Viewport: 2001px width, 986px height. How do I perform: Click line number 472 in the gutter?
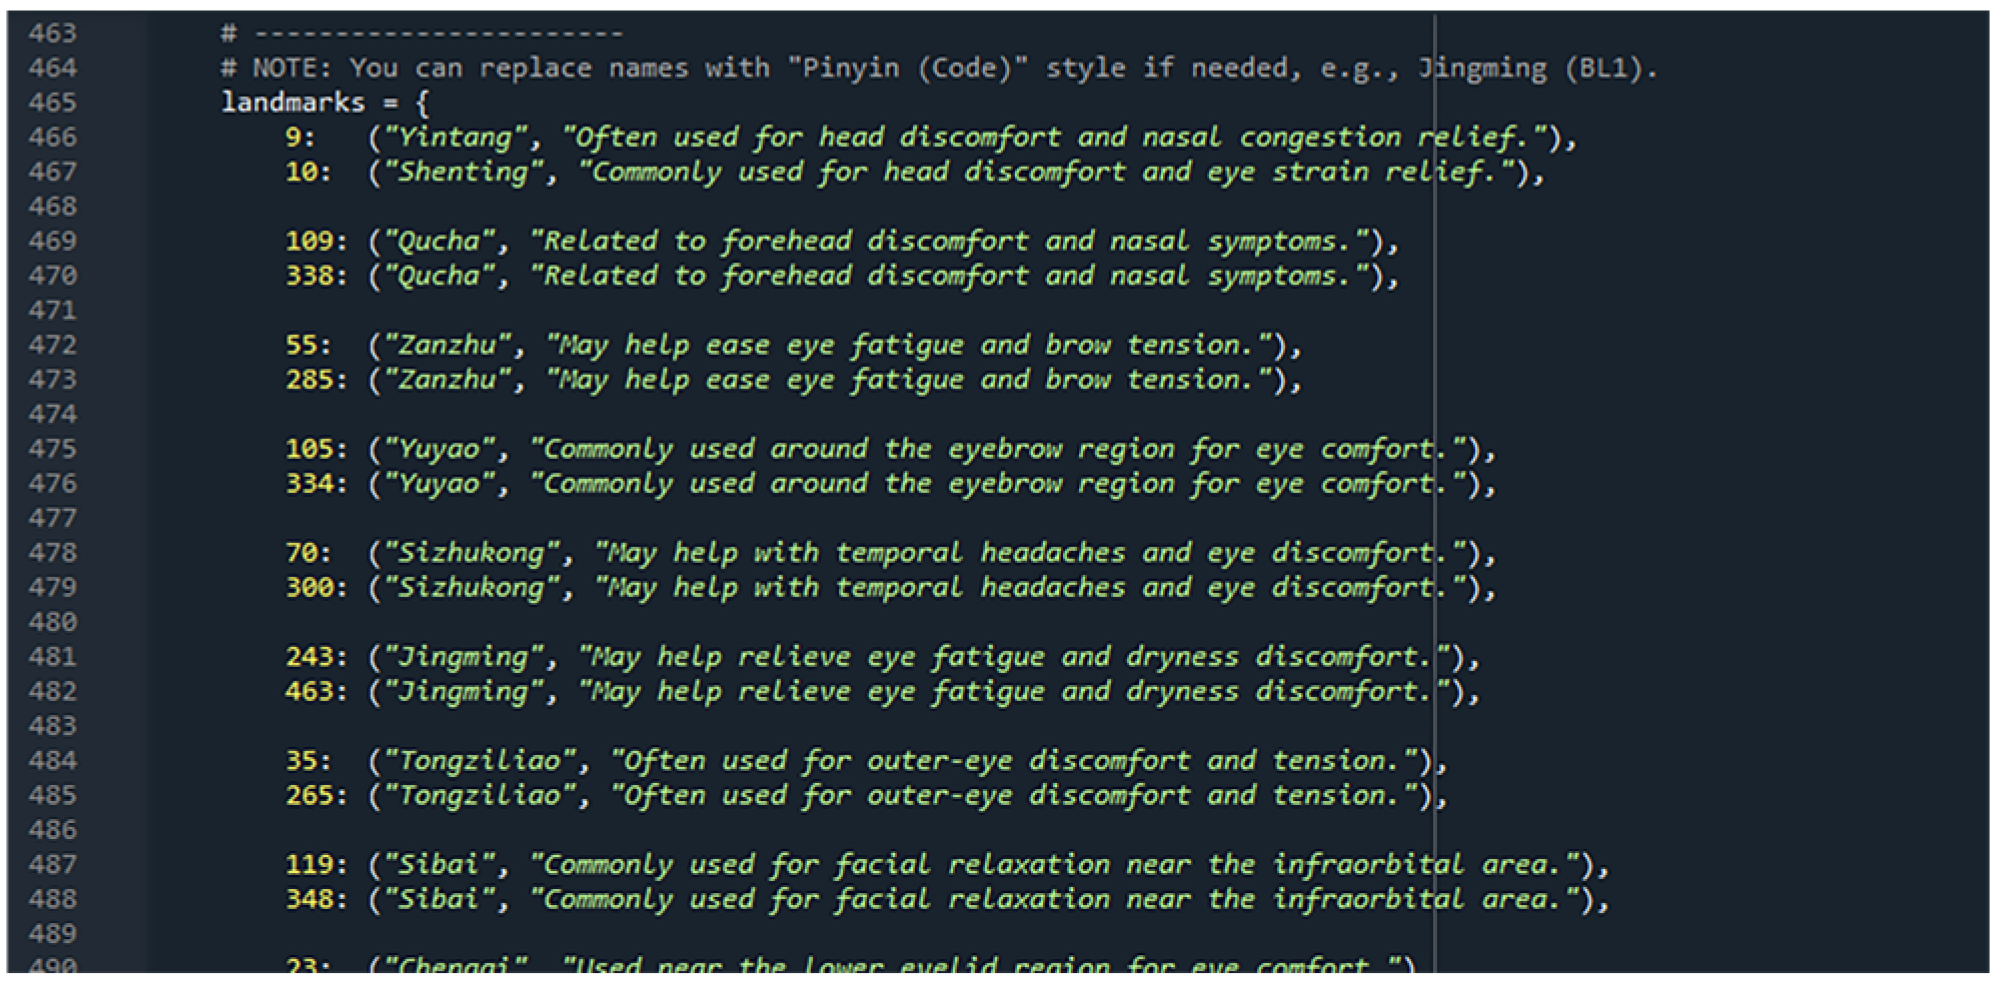[52, 345]
